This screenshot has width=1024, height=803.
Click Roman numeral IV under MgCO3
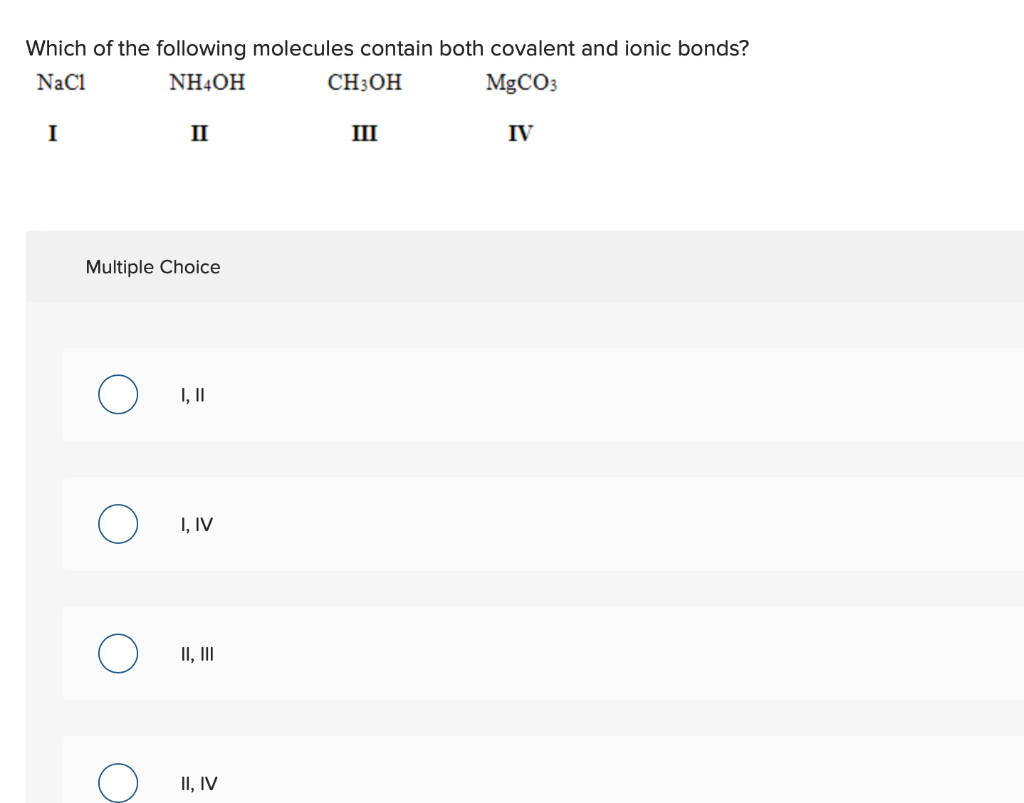click(x=520, y=133)
